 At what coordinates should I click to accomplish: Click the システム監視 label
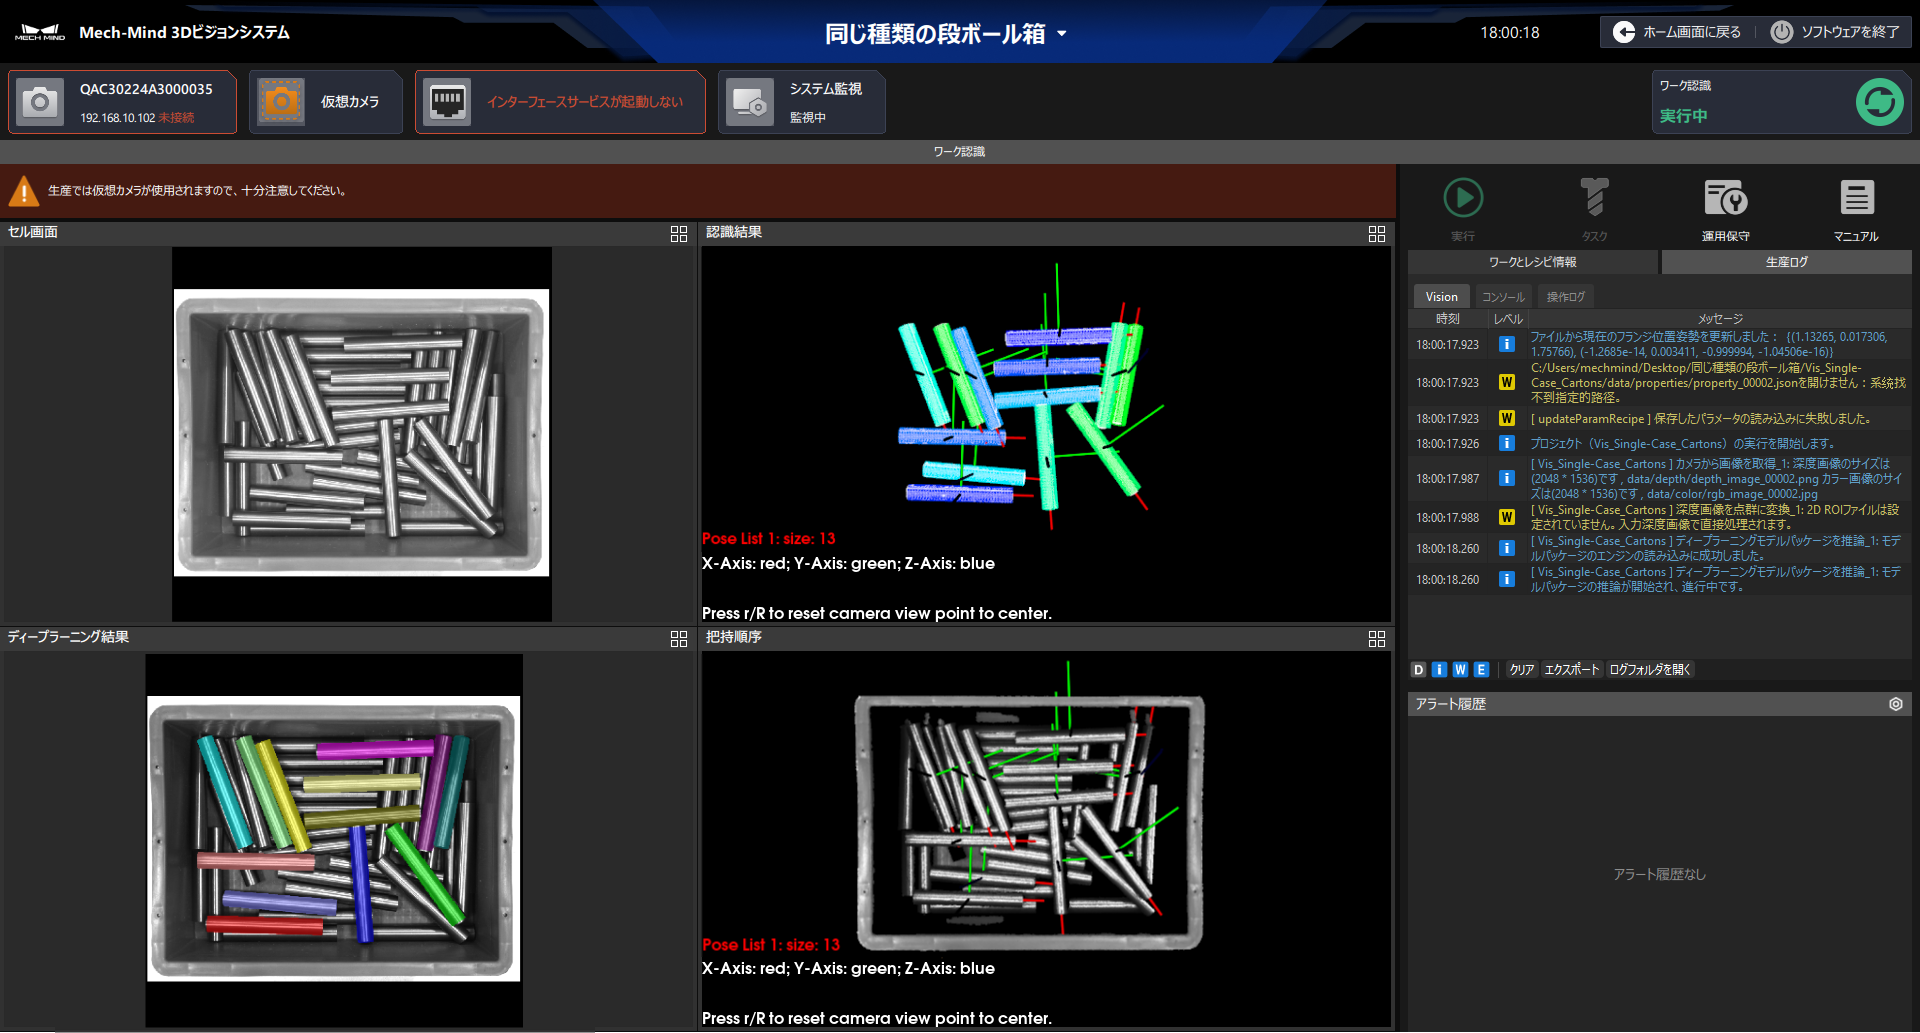(826, 89)
